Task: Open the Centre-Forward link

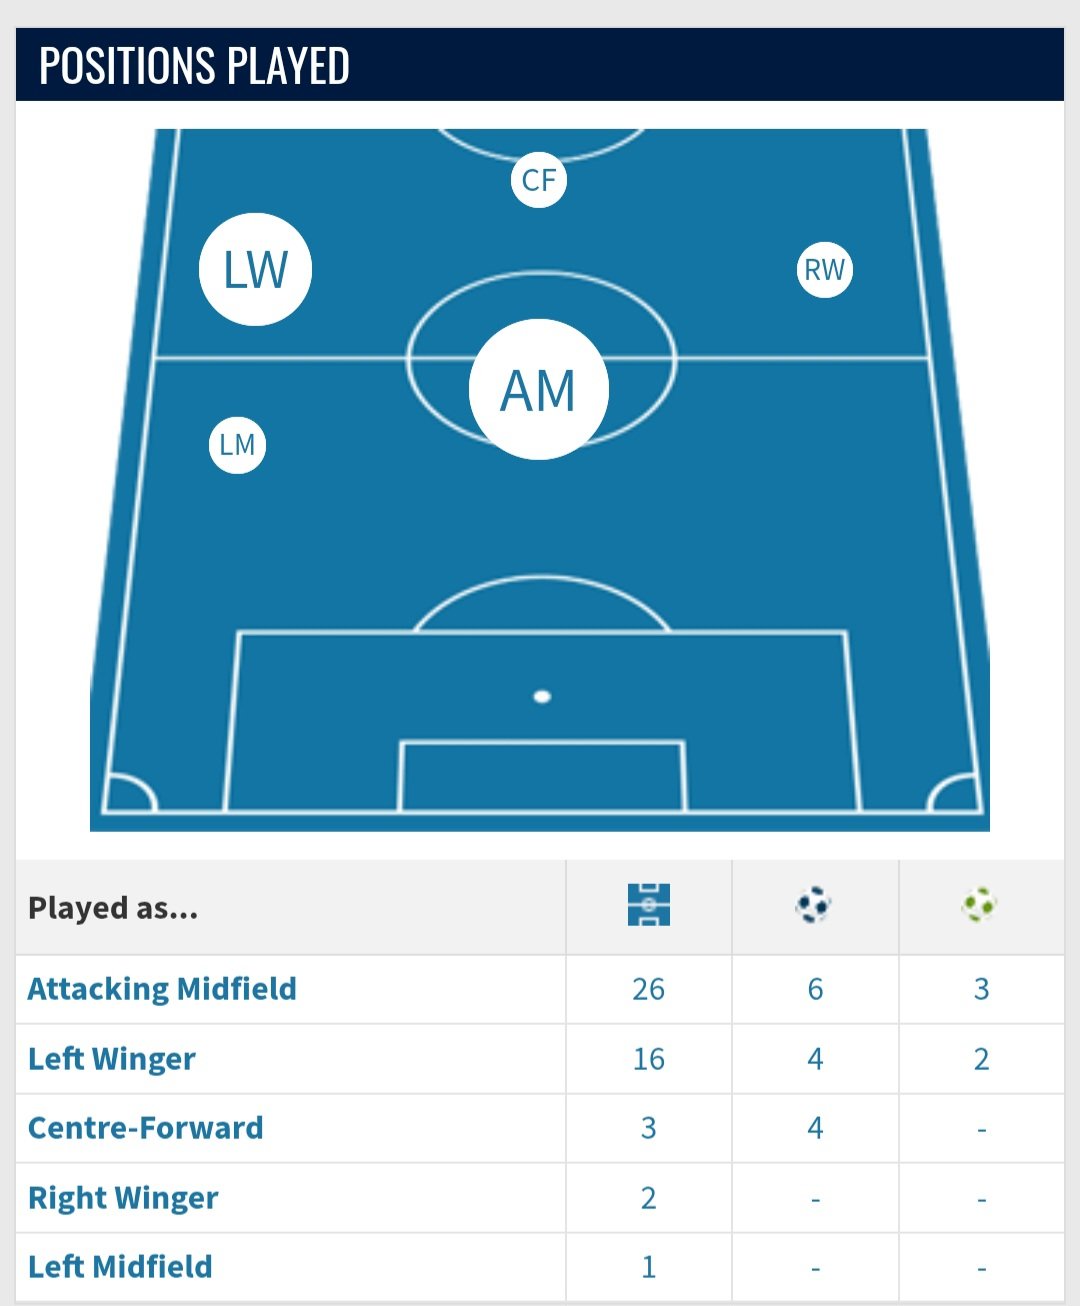Action: point(146,1128)
